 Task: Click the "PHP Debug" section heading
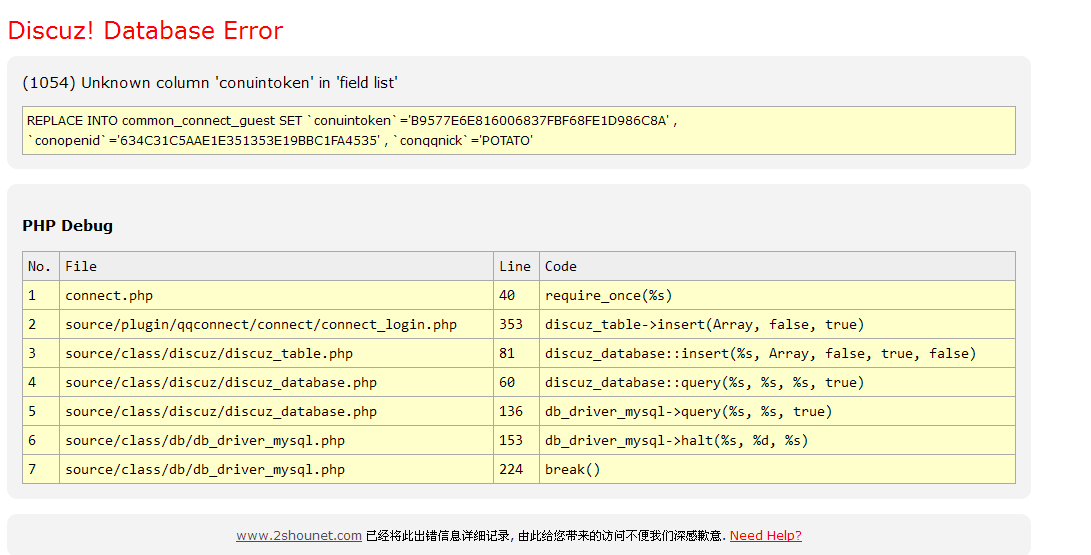click(67, 226)
